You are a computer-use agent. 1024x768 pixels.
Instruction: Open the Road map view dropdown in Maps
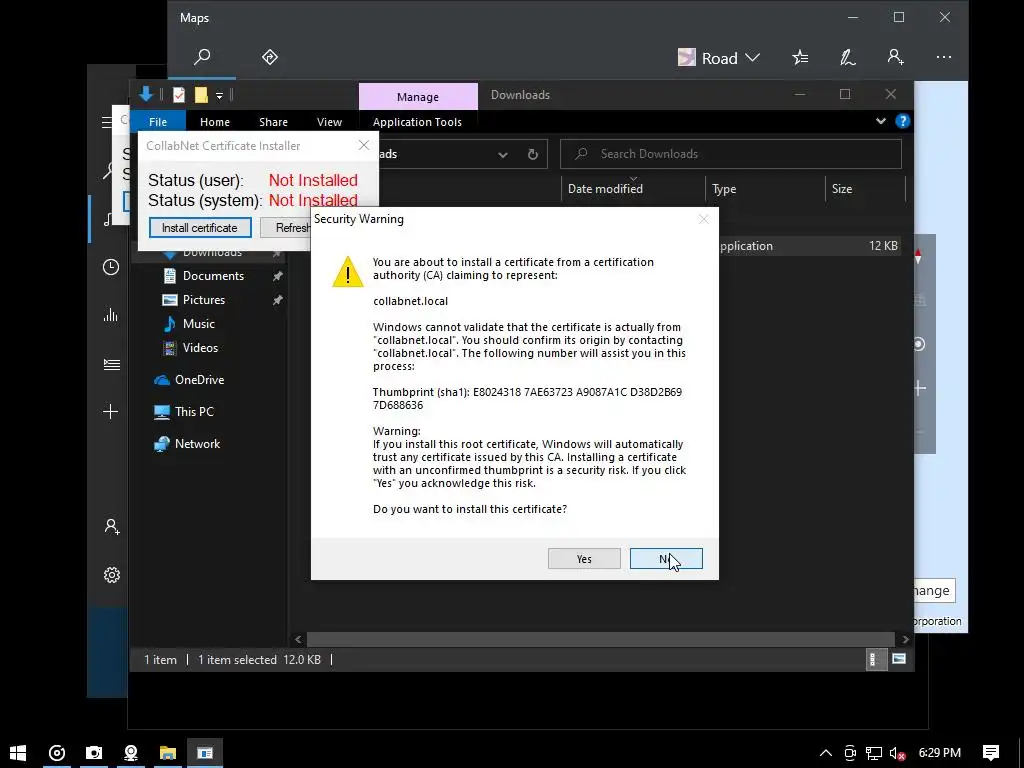click(x=719, y=58)
